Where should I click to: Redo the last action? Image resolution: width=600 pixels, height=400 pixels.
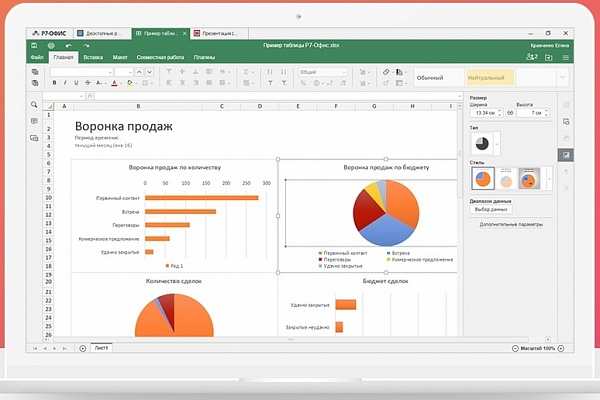(86, 46)
